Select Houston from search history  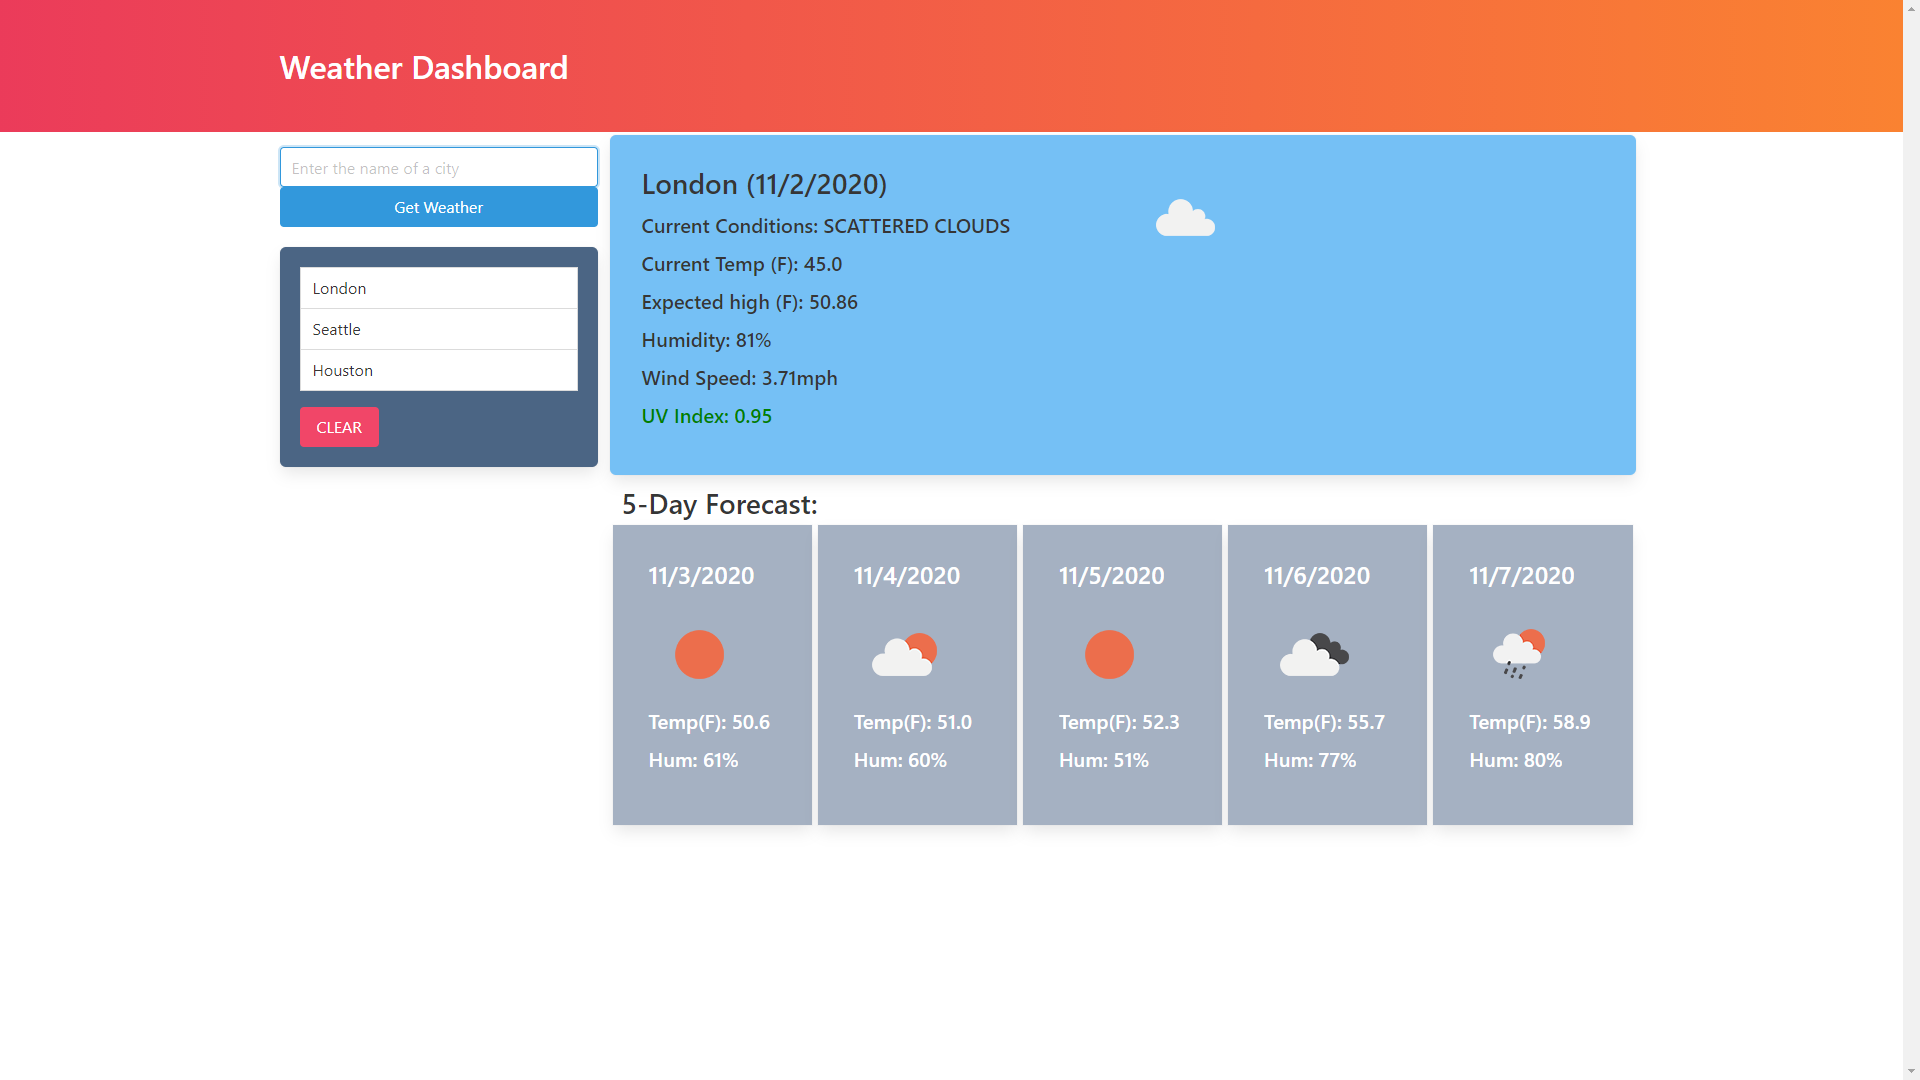pyautogui.click(x=438, y=369)
